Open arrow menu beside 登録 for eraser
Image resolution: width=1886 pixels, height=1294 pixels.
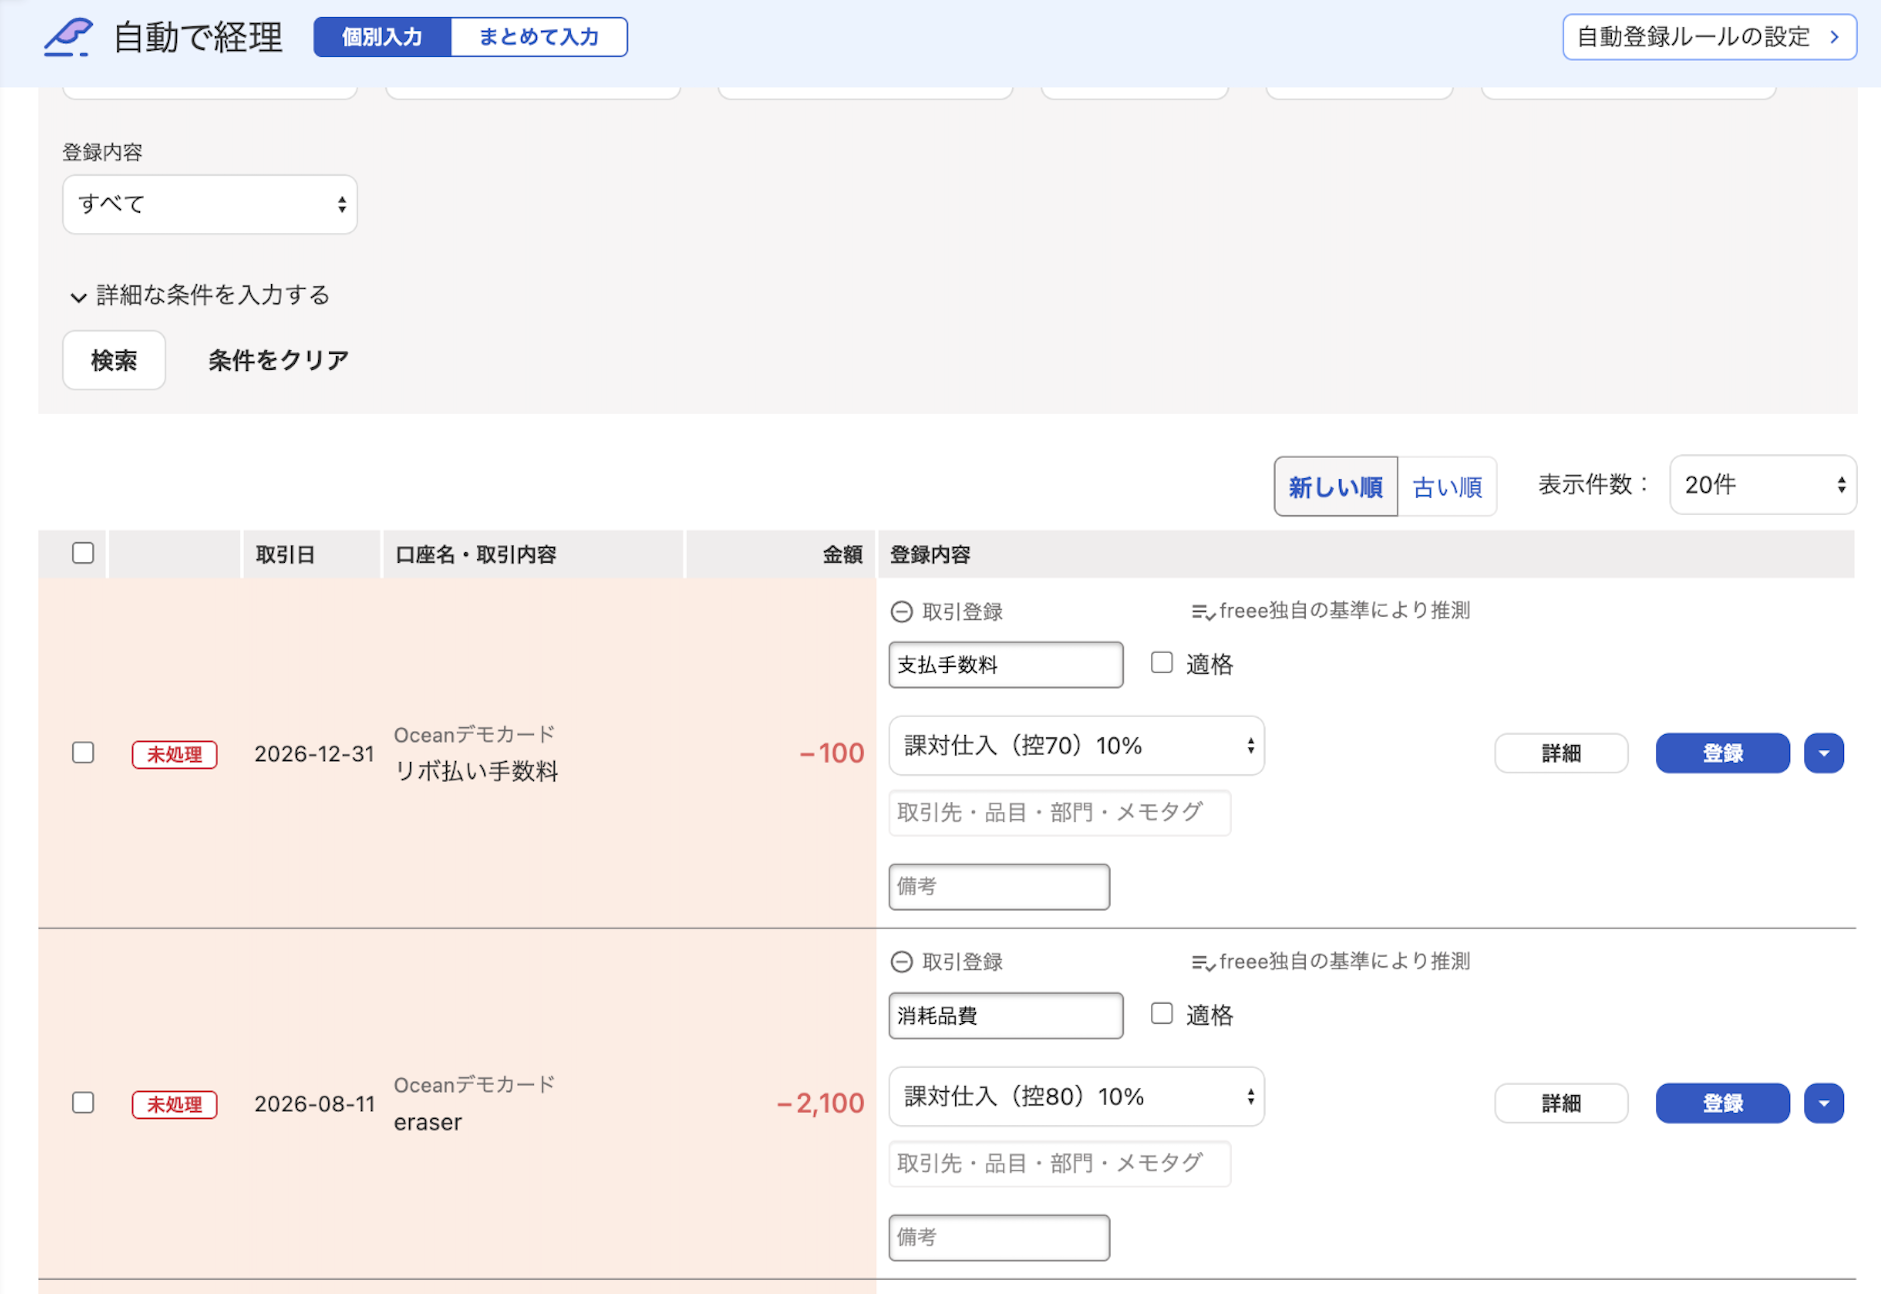point(1824,1104)
